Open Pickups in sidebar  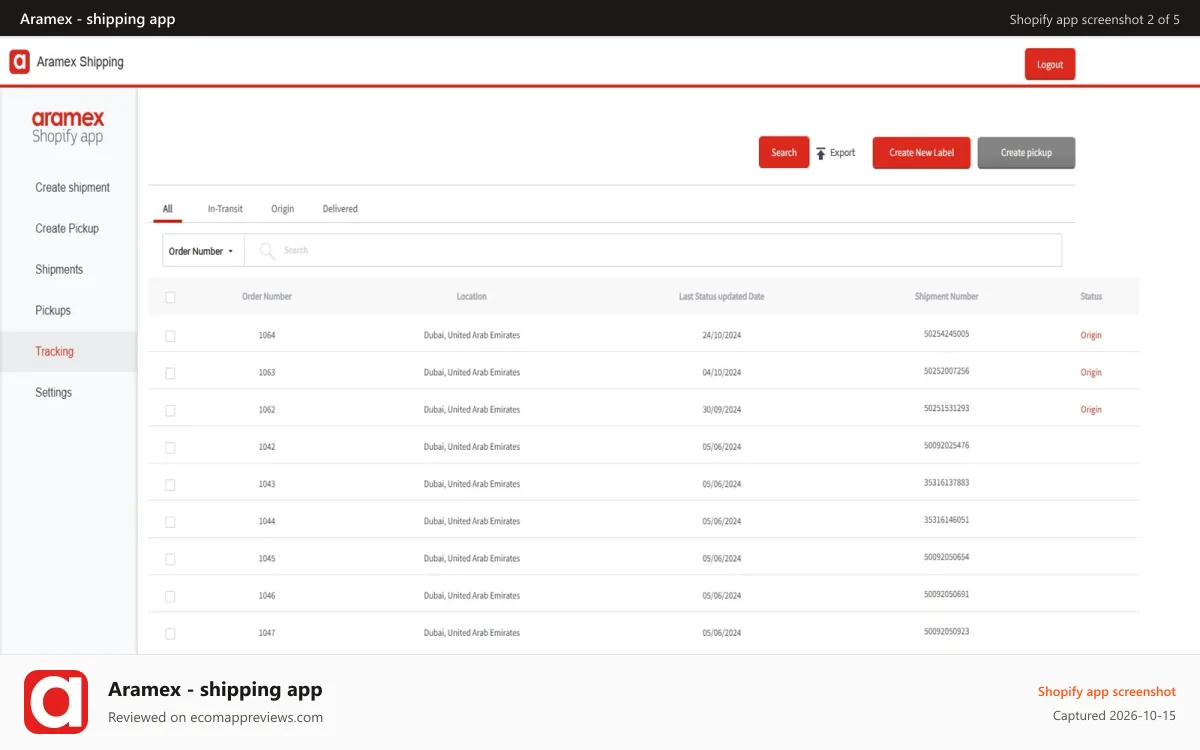[53, 310]
